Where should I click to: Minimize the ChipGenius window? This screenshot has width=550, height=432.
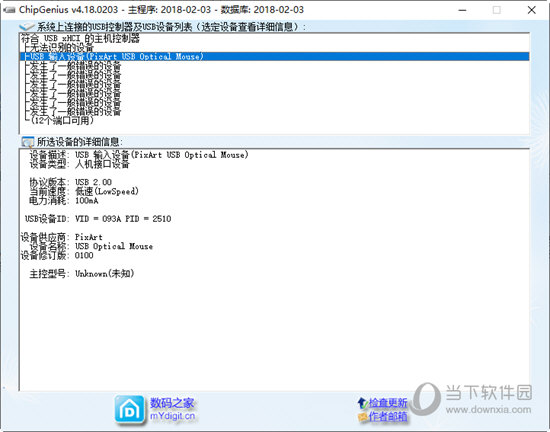pyautogui.click(x=462, y=10)
